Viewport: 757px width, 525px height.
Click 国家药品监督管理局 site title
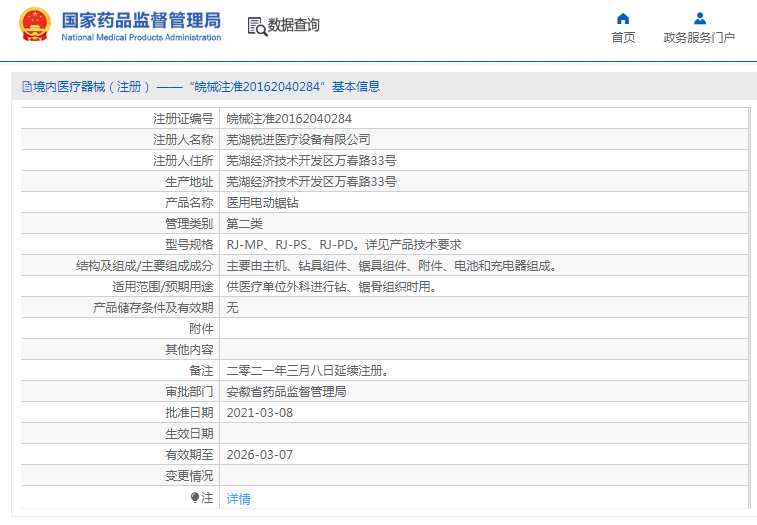pos(141,20)
